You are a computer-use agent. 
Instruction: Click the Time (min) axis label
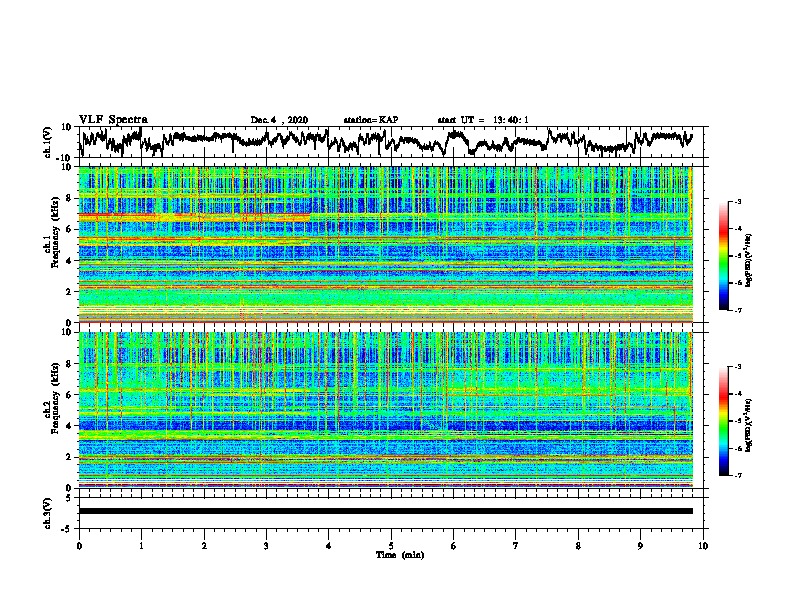400,555
